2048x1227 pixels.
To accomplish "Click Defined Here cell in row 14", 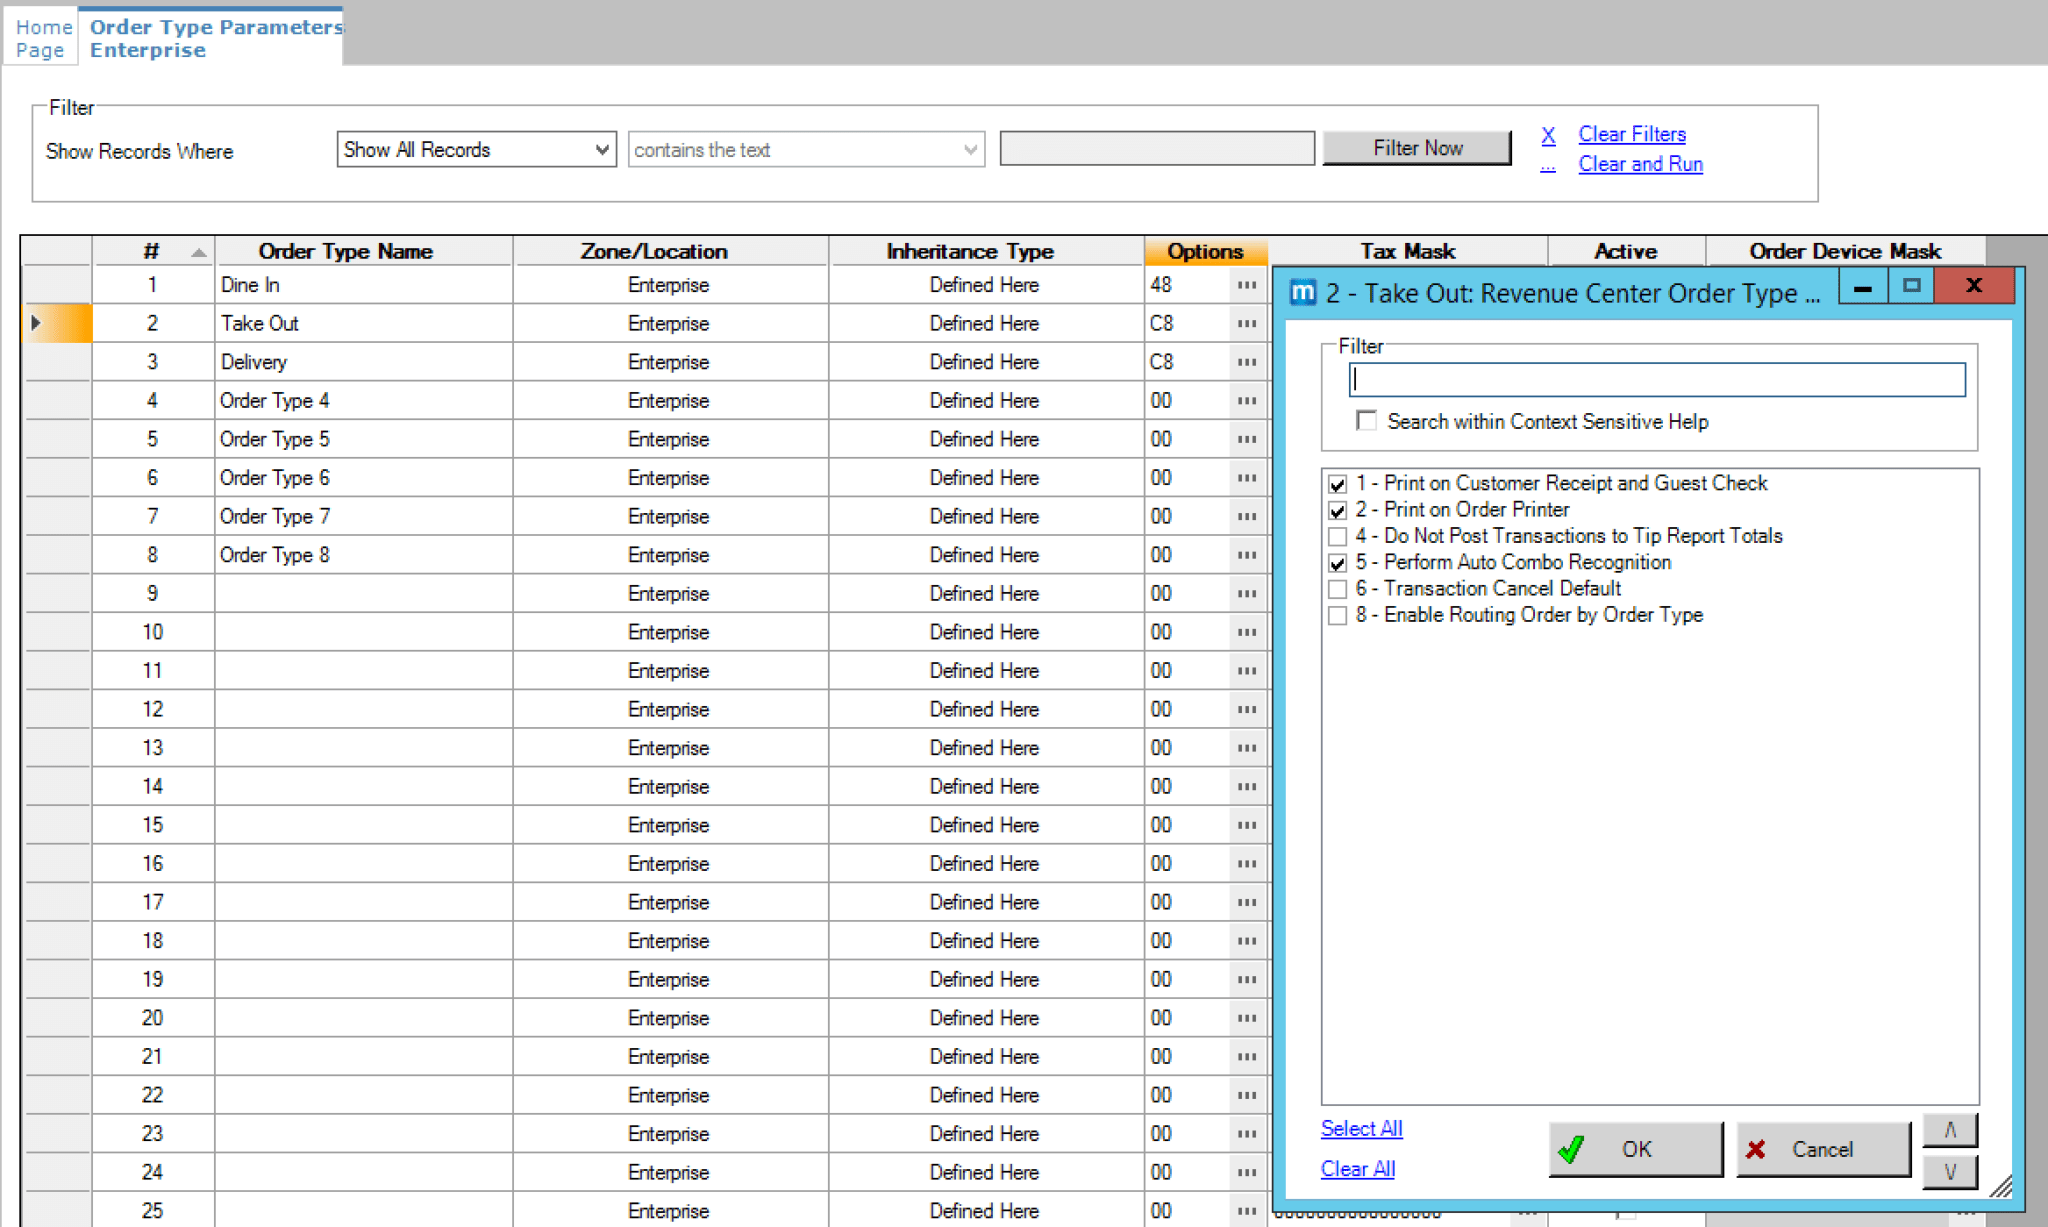I will tap(985, 787).
